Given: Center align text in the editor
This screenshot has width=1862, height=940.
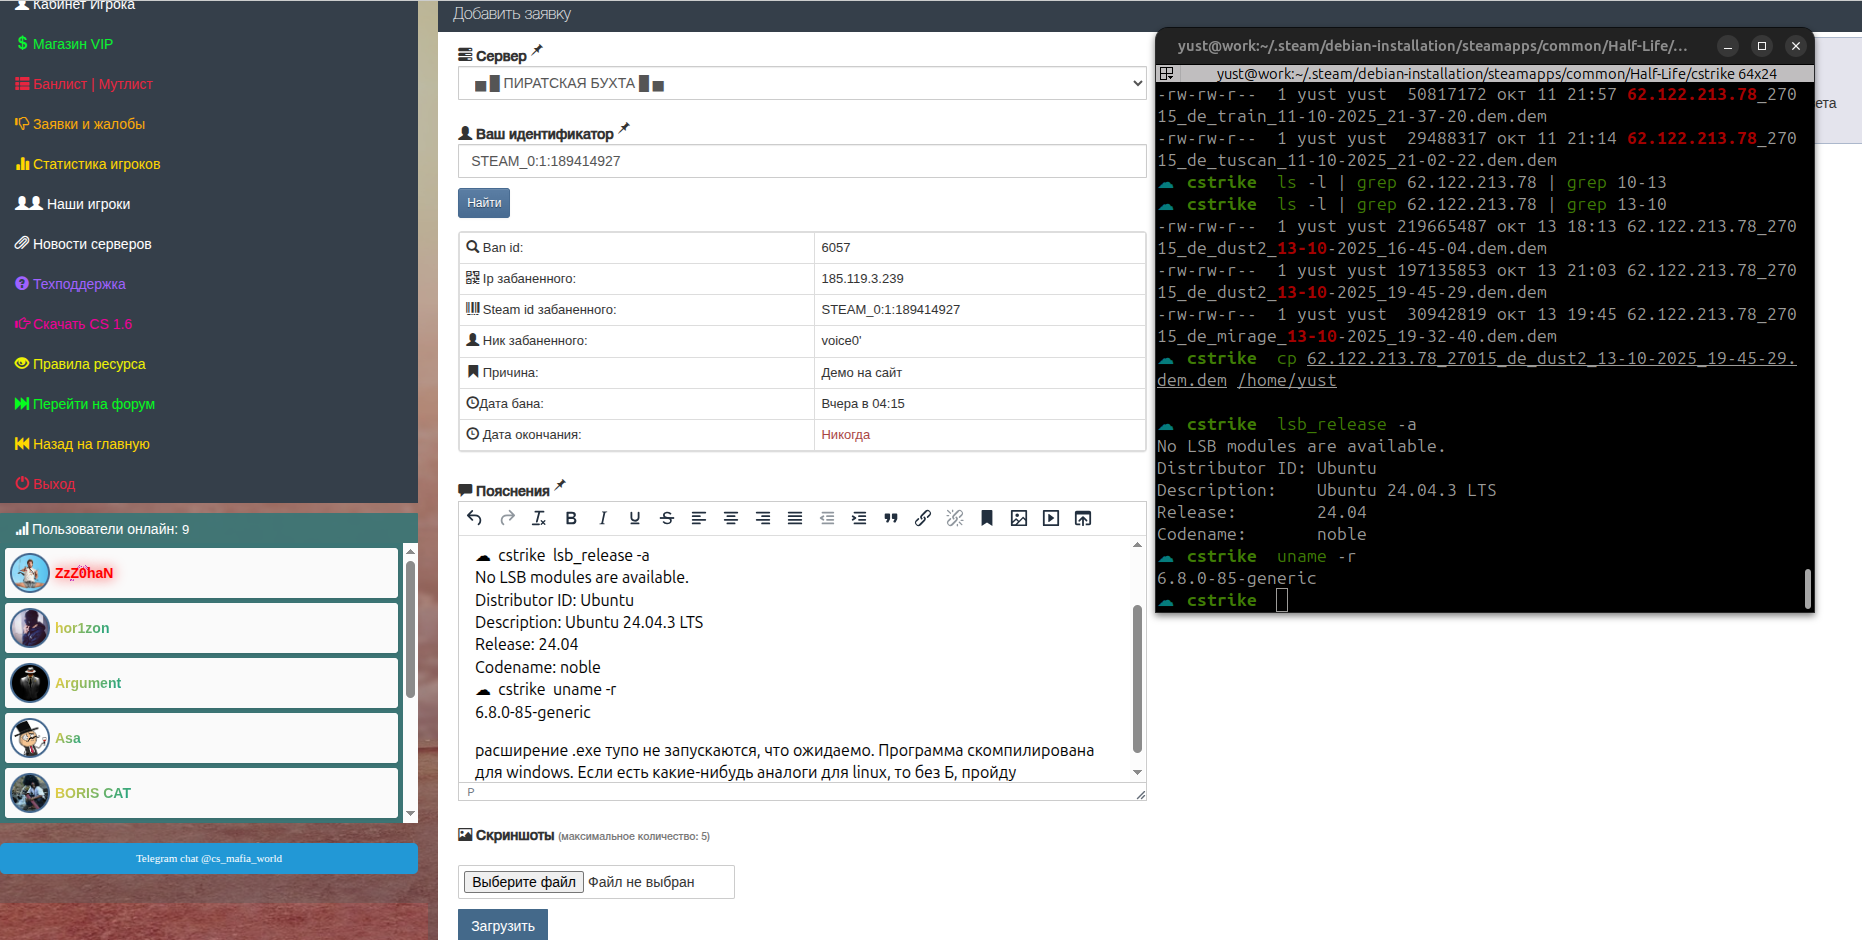Looking at the screenshot, I should click(731, 518).
